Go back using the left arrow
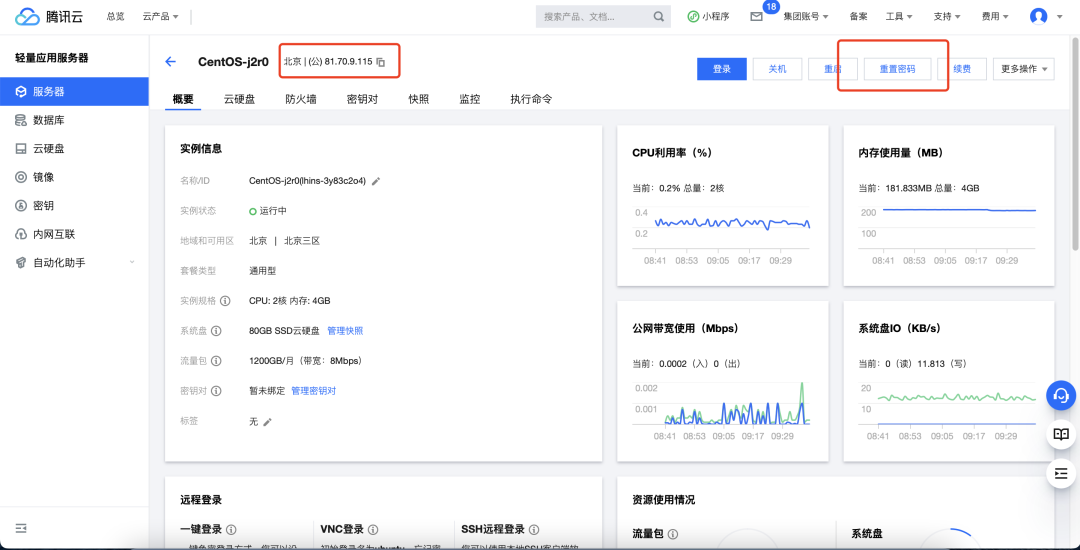The height and width of the screenshot is (550, 1080). pos(171,62)
